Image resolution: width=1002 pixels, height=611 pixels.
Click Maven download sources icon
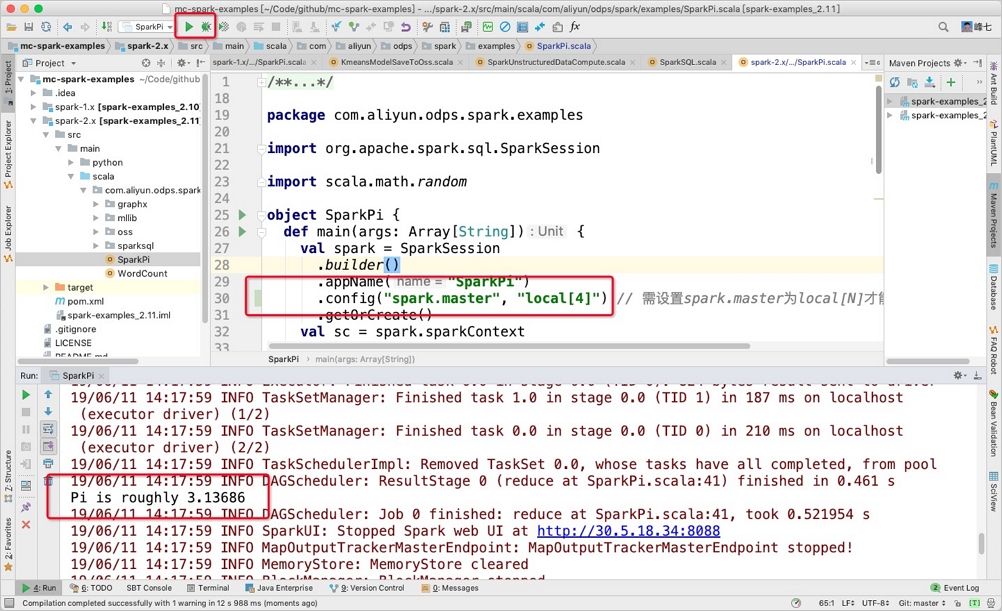coord(930,82)
